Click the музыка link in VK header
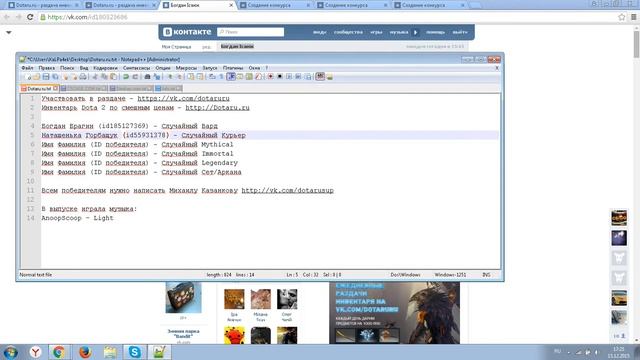640x360 pixels. click(399, 32)
